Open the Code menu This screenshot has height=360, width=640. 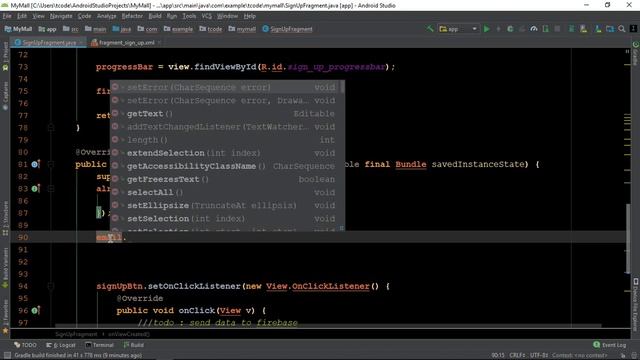pyautogui.click(x=84, y=16)
